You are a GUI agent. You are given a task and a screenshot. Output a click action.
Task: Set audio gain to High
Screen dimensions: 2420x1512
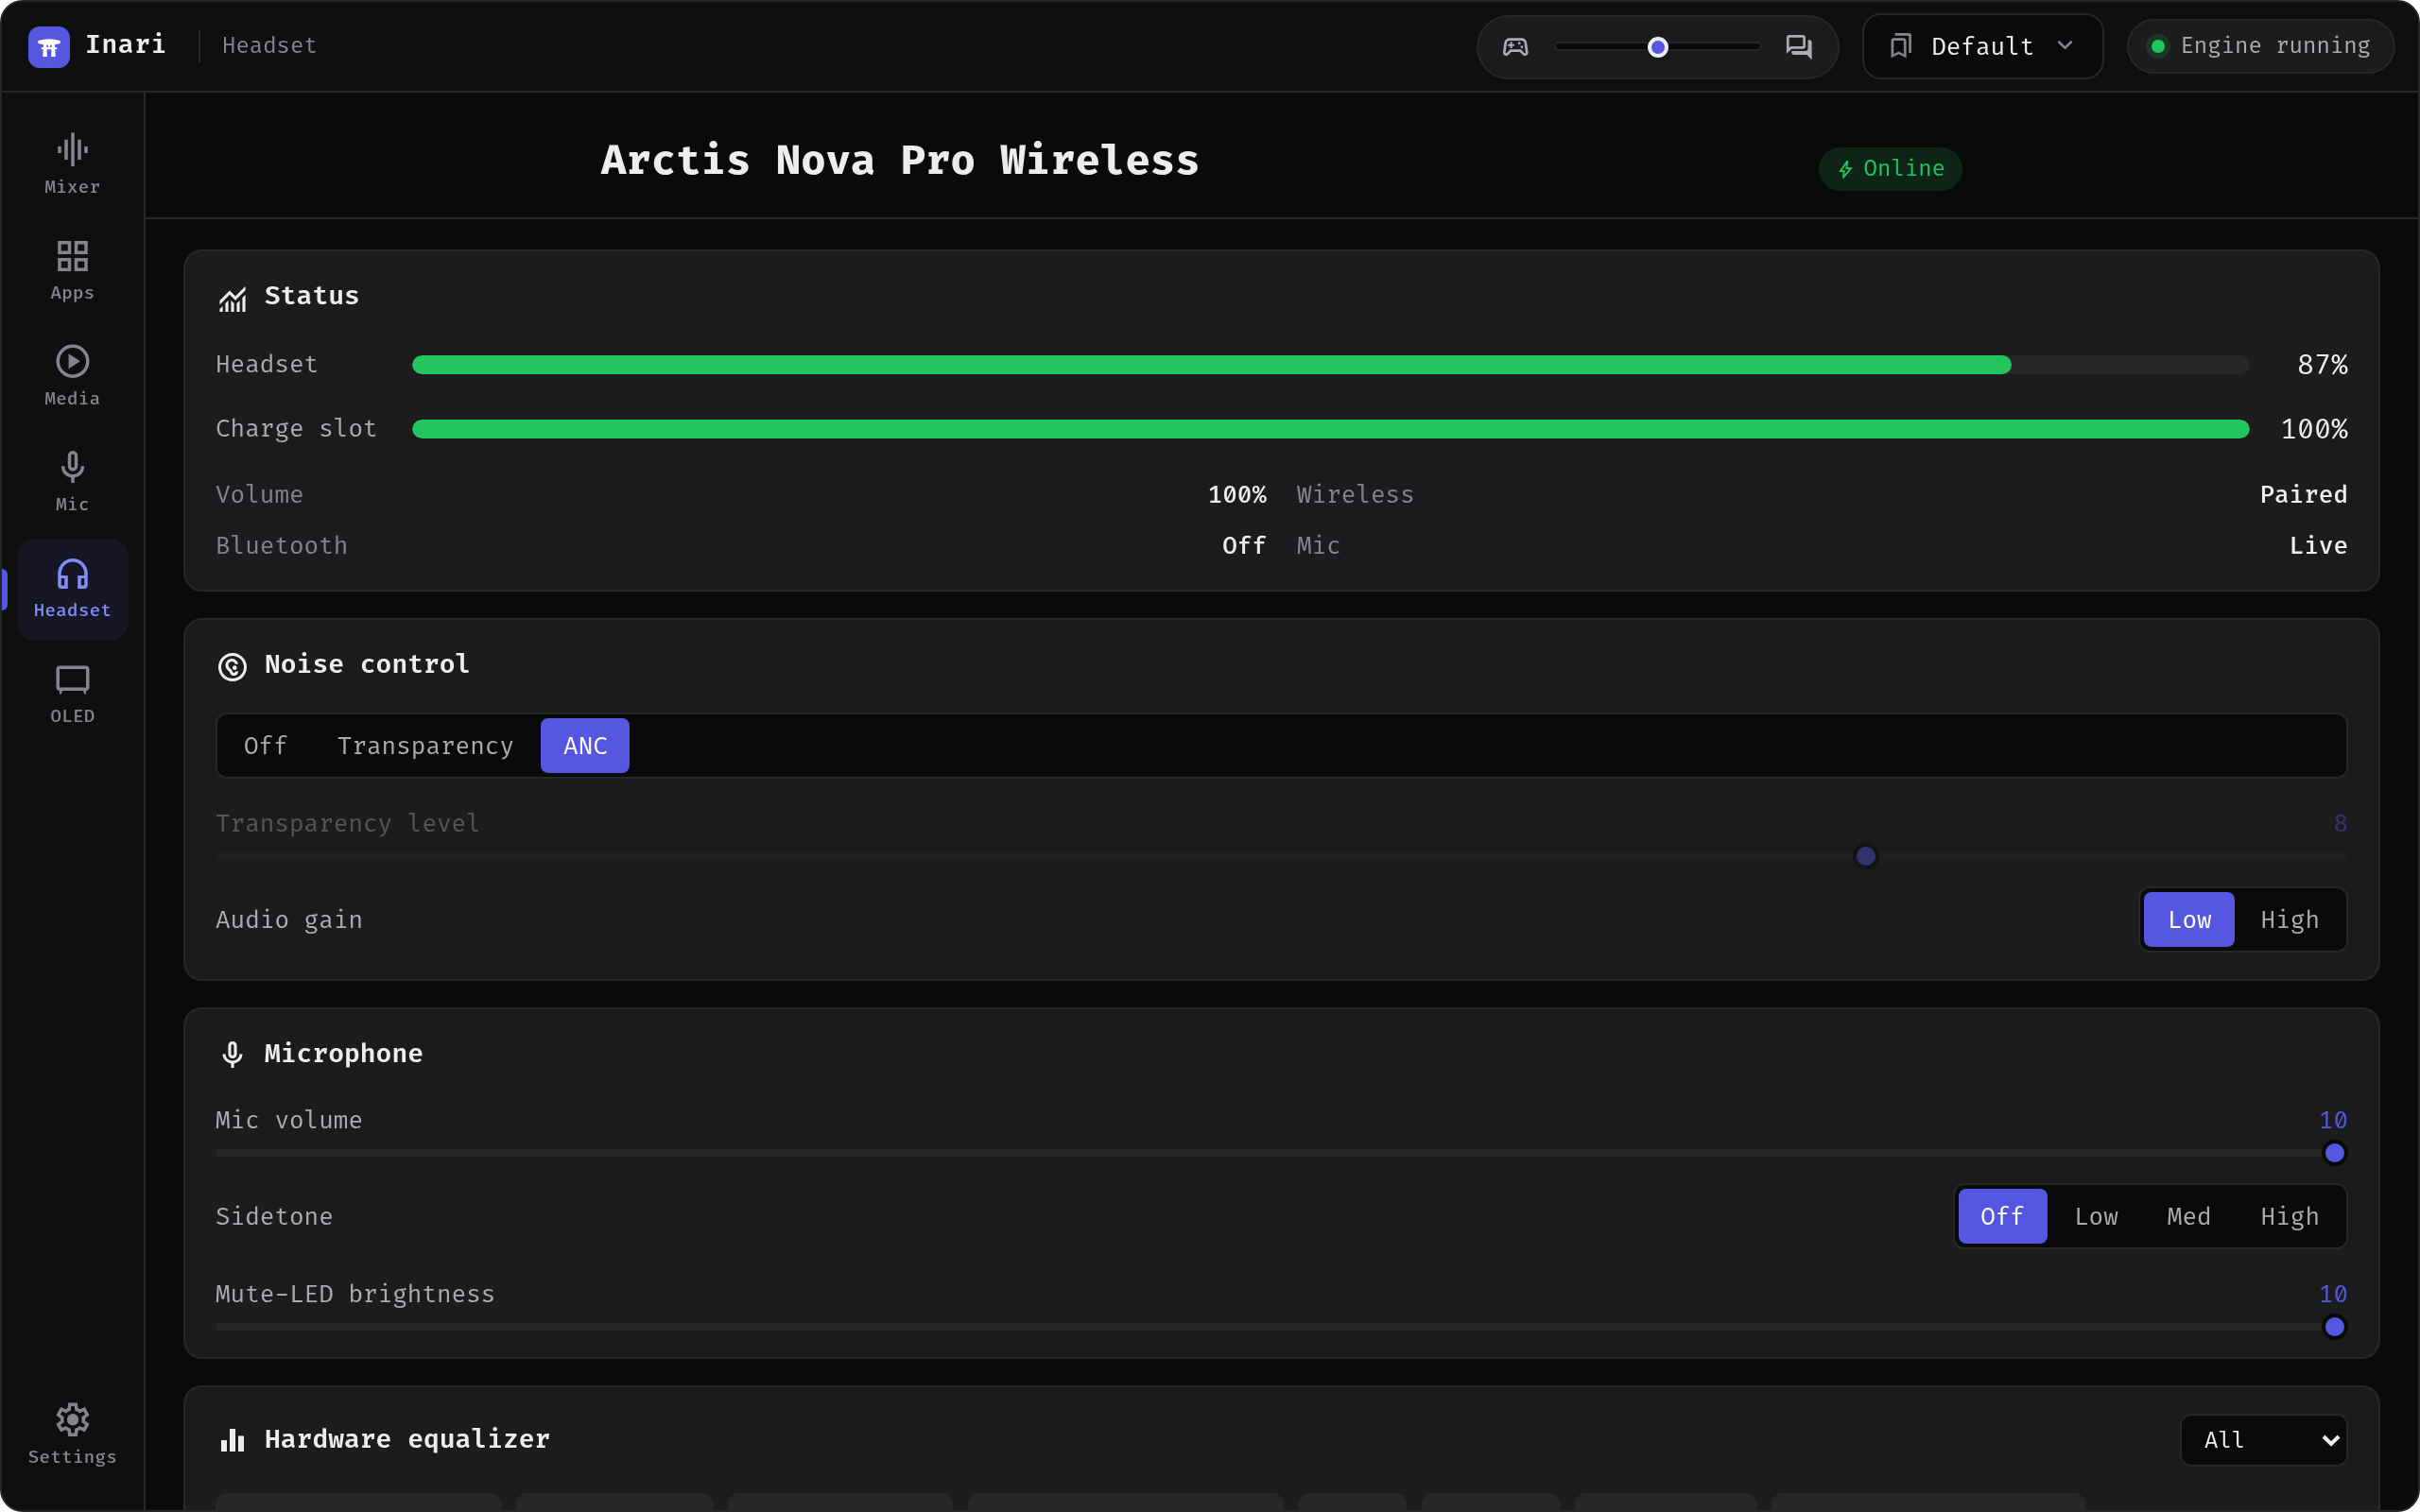2289,920
